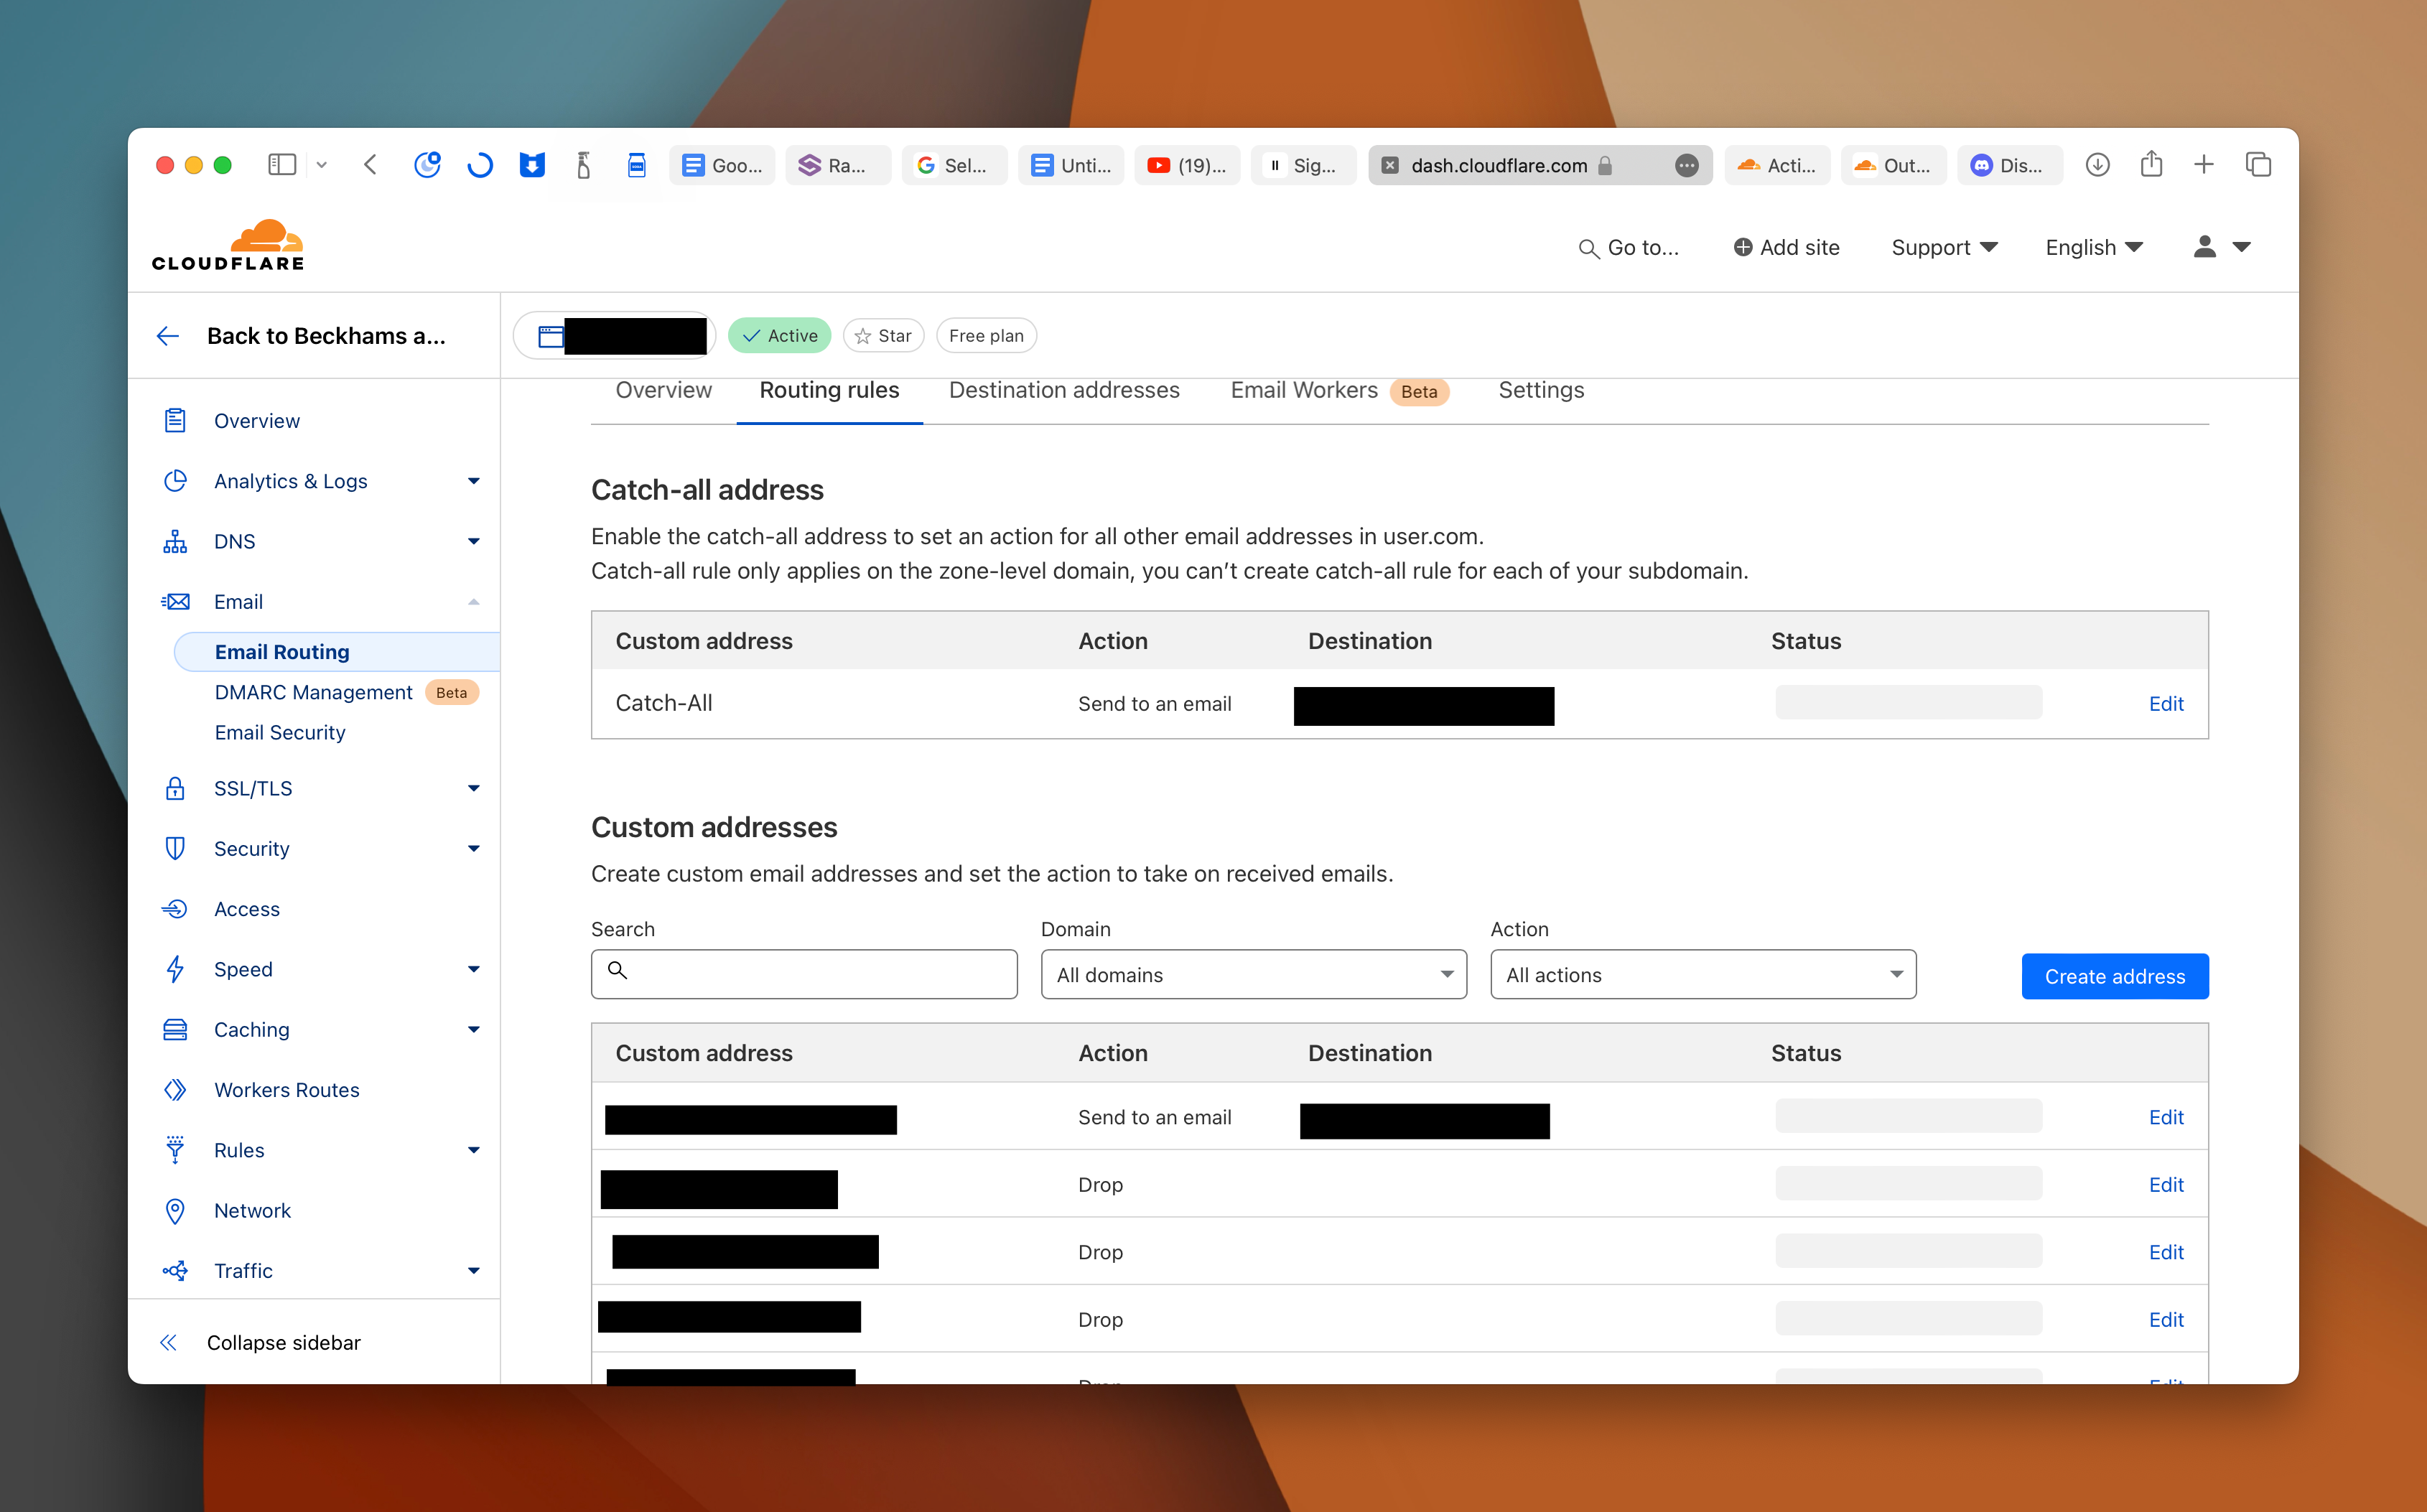Open the Network location pin icon
This screenshot has height=1512, width=2427.
tap(175, 1210)
